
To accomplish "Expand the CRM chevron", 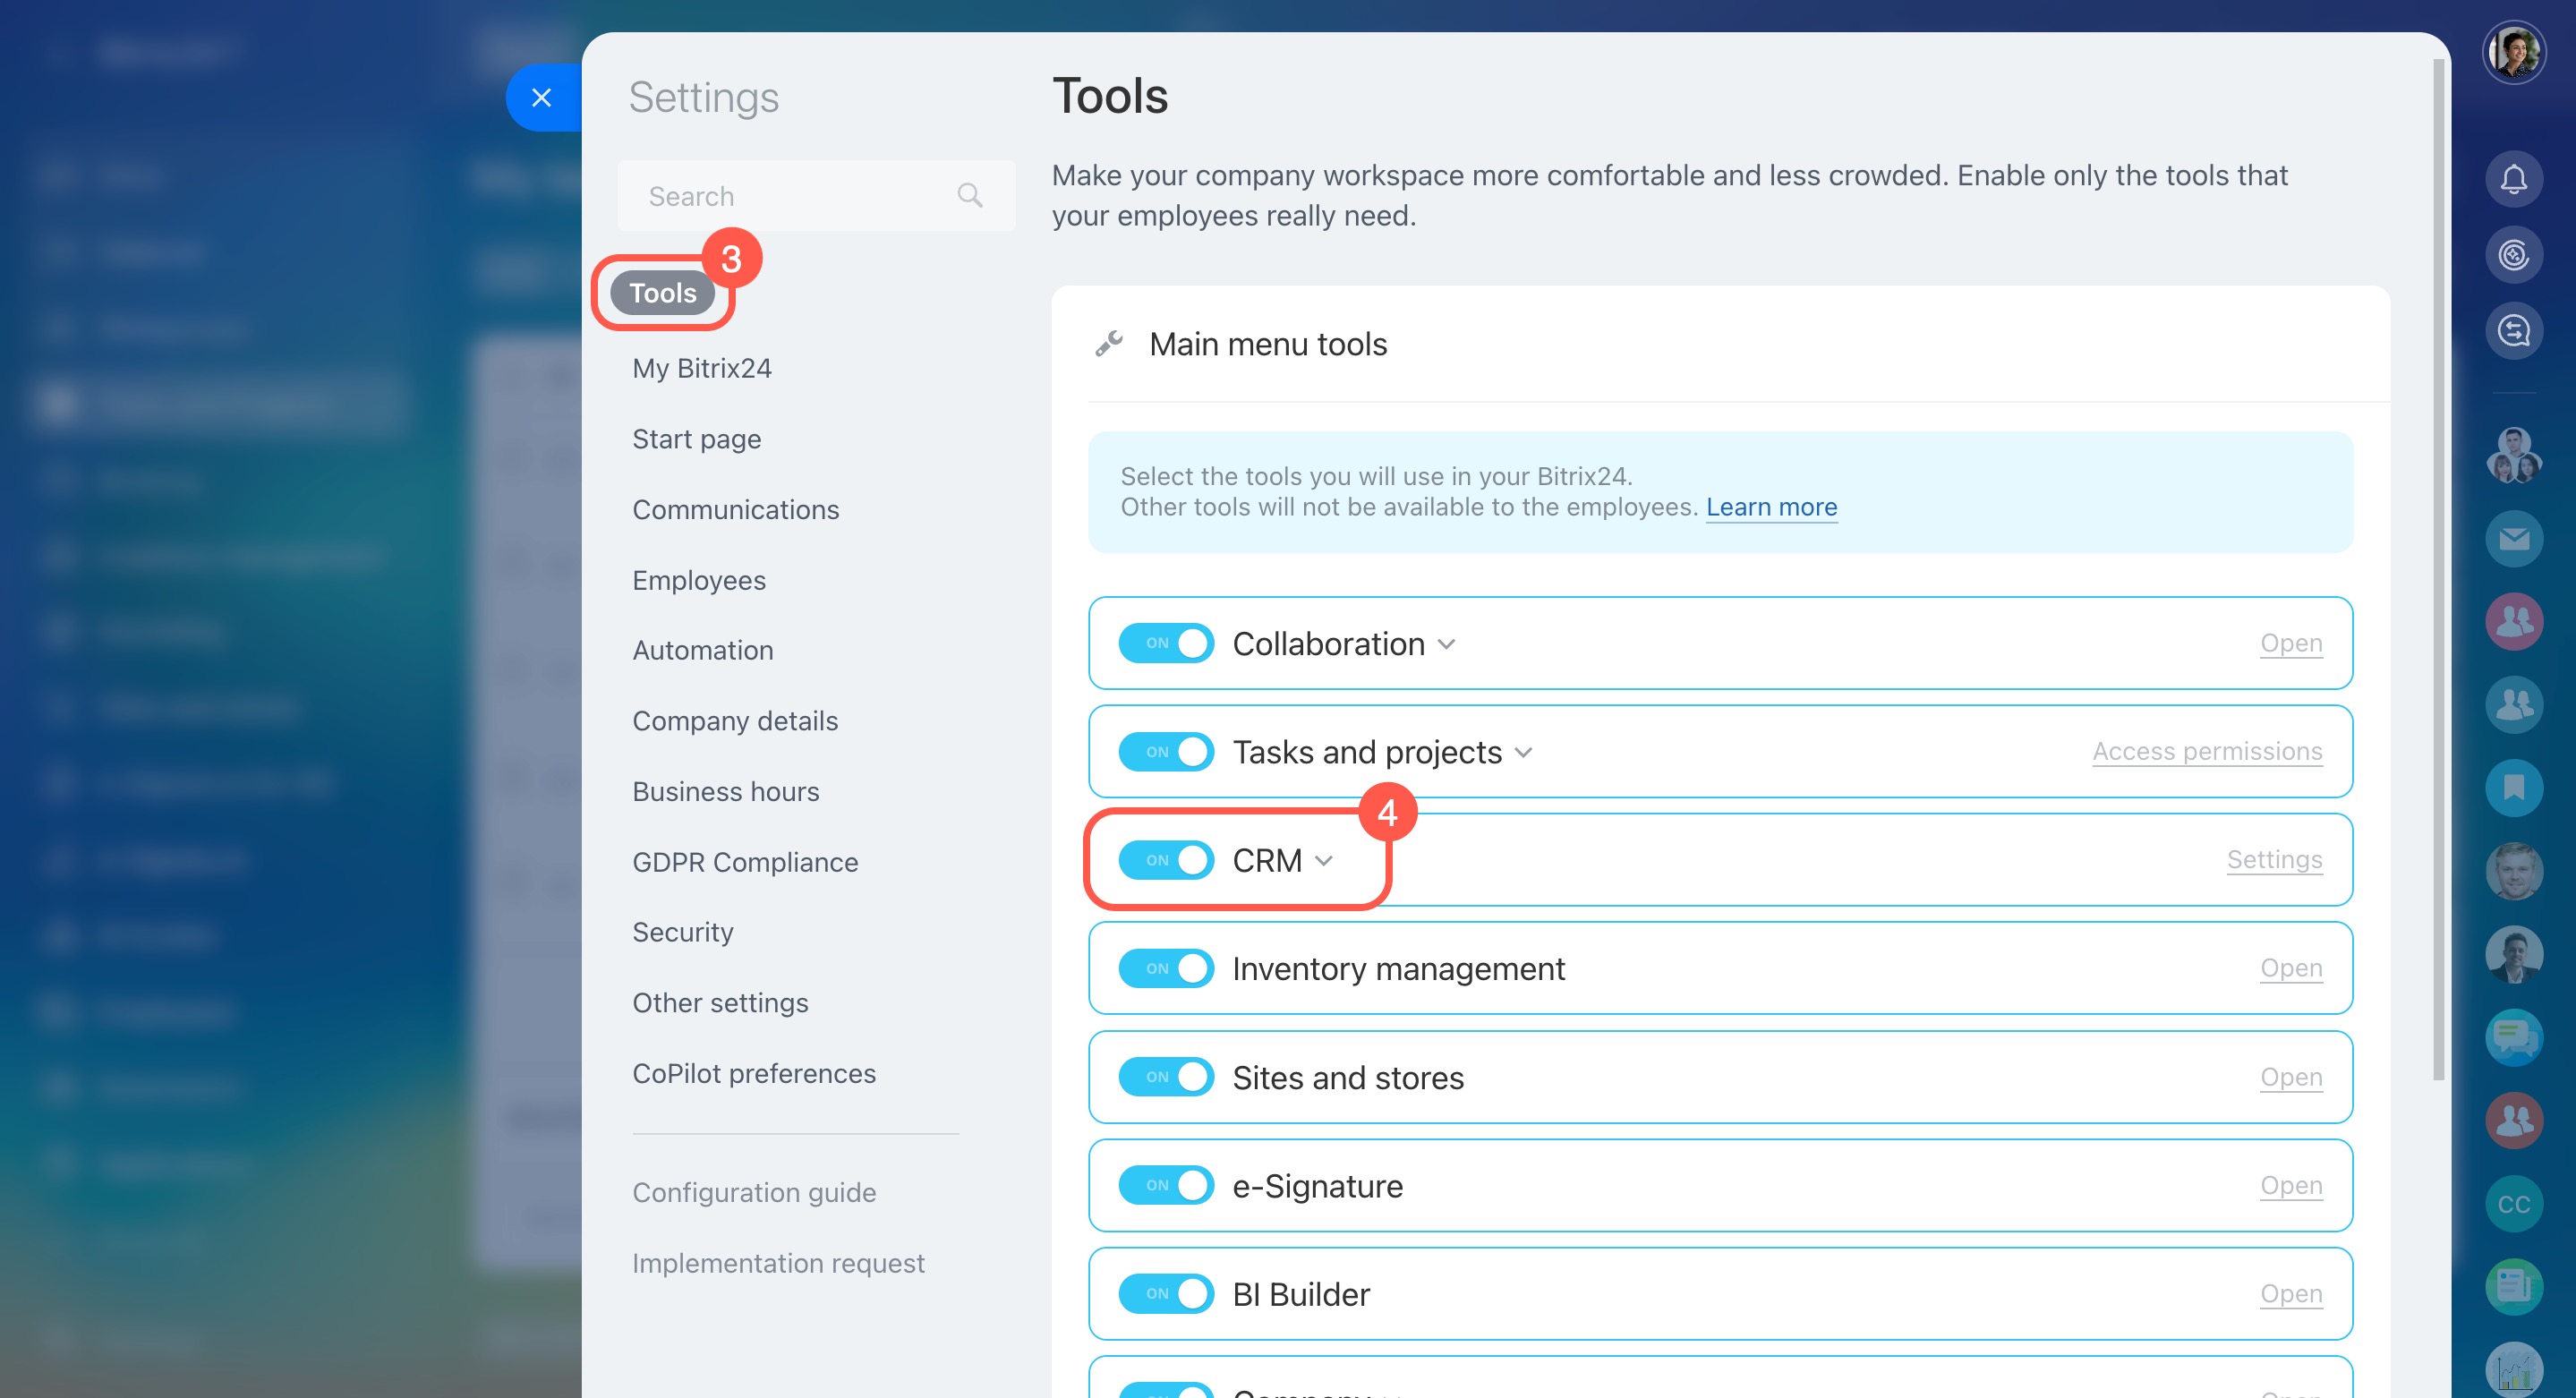I will tap(1324, 861).
